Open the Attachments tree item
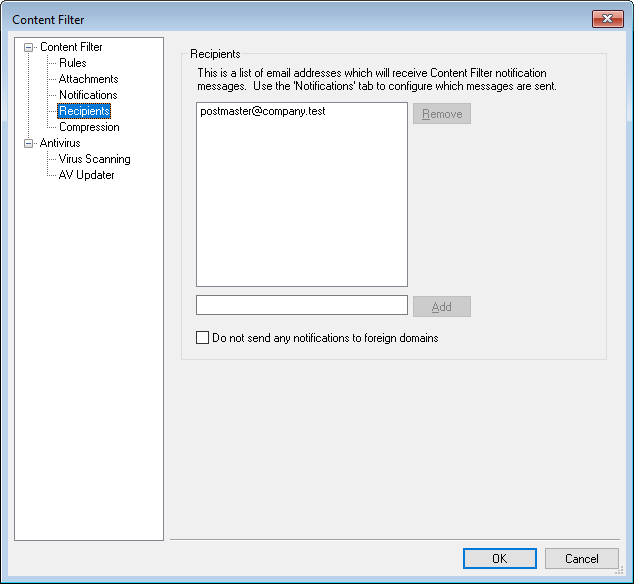 coord(88,79)
